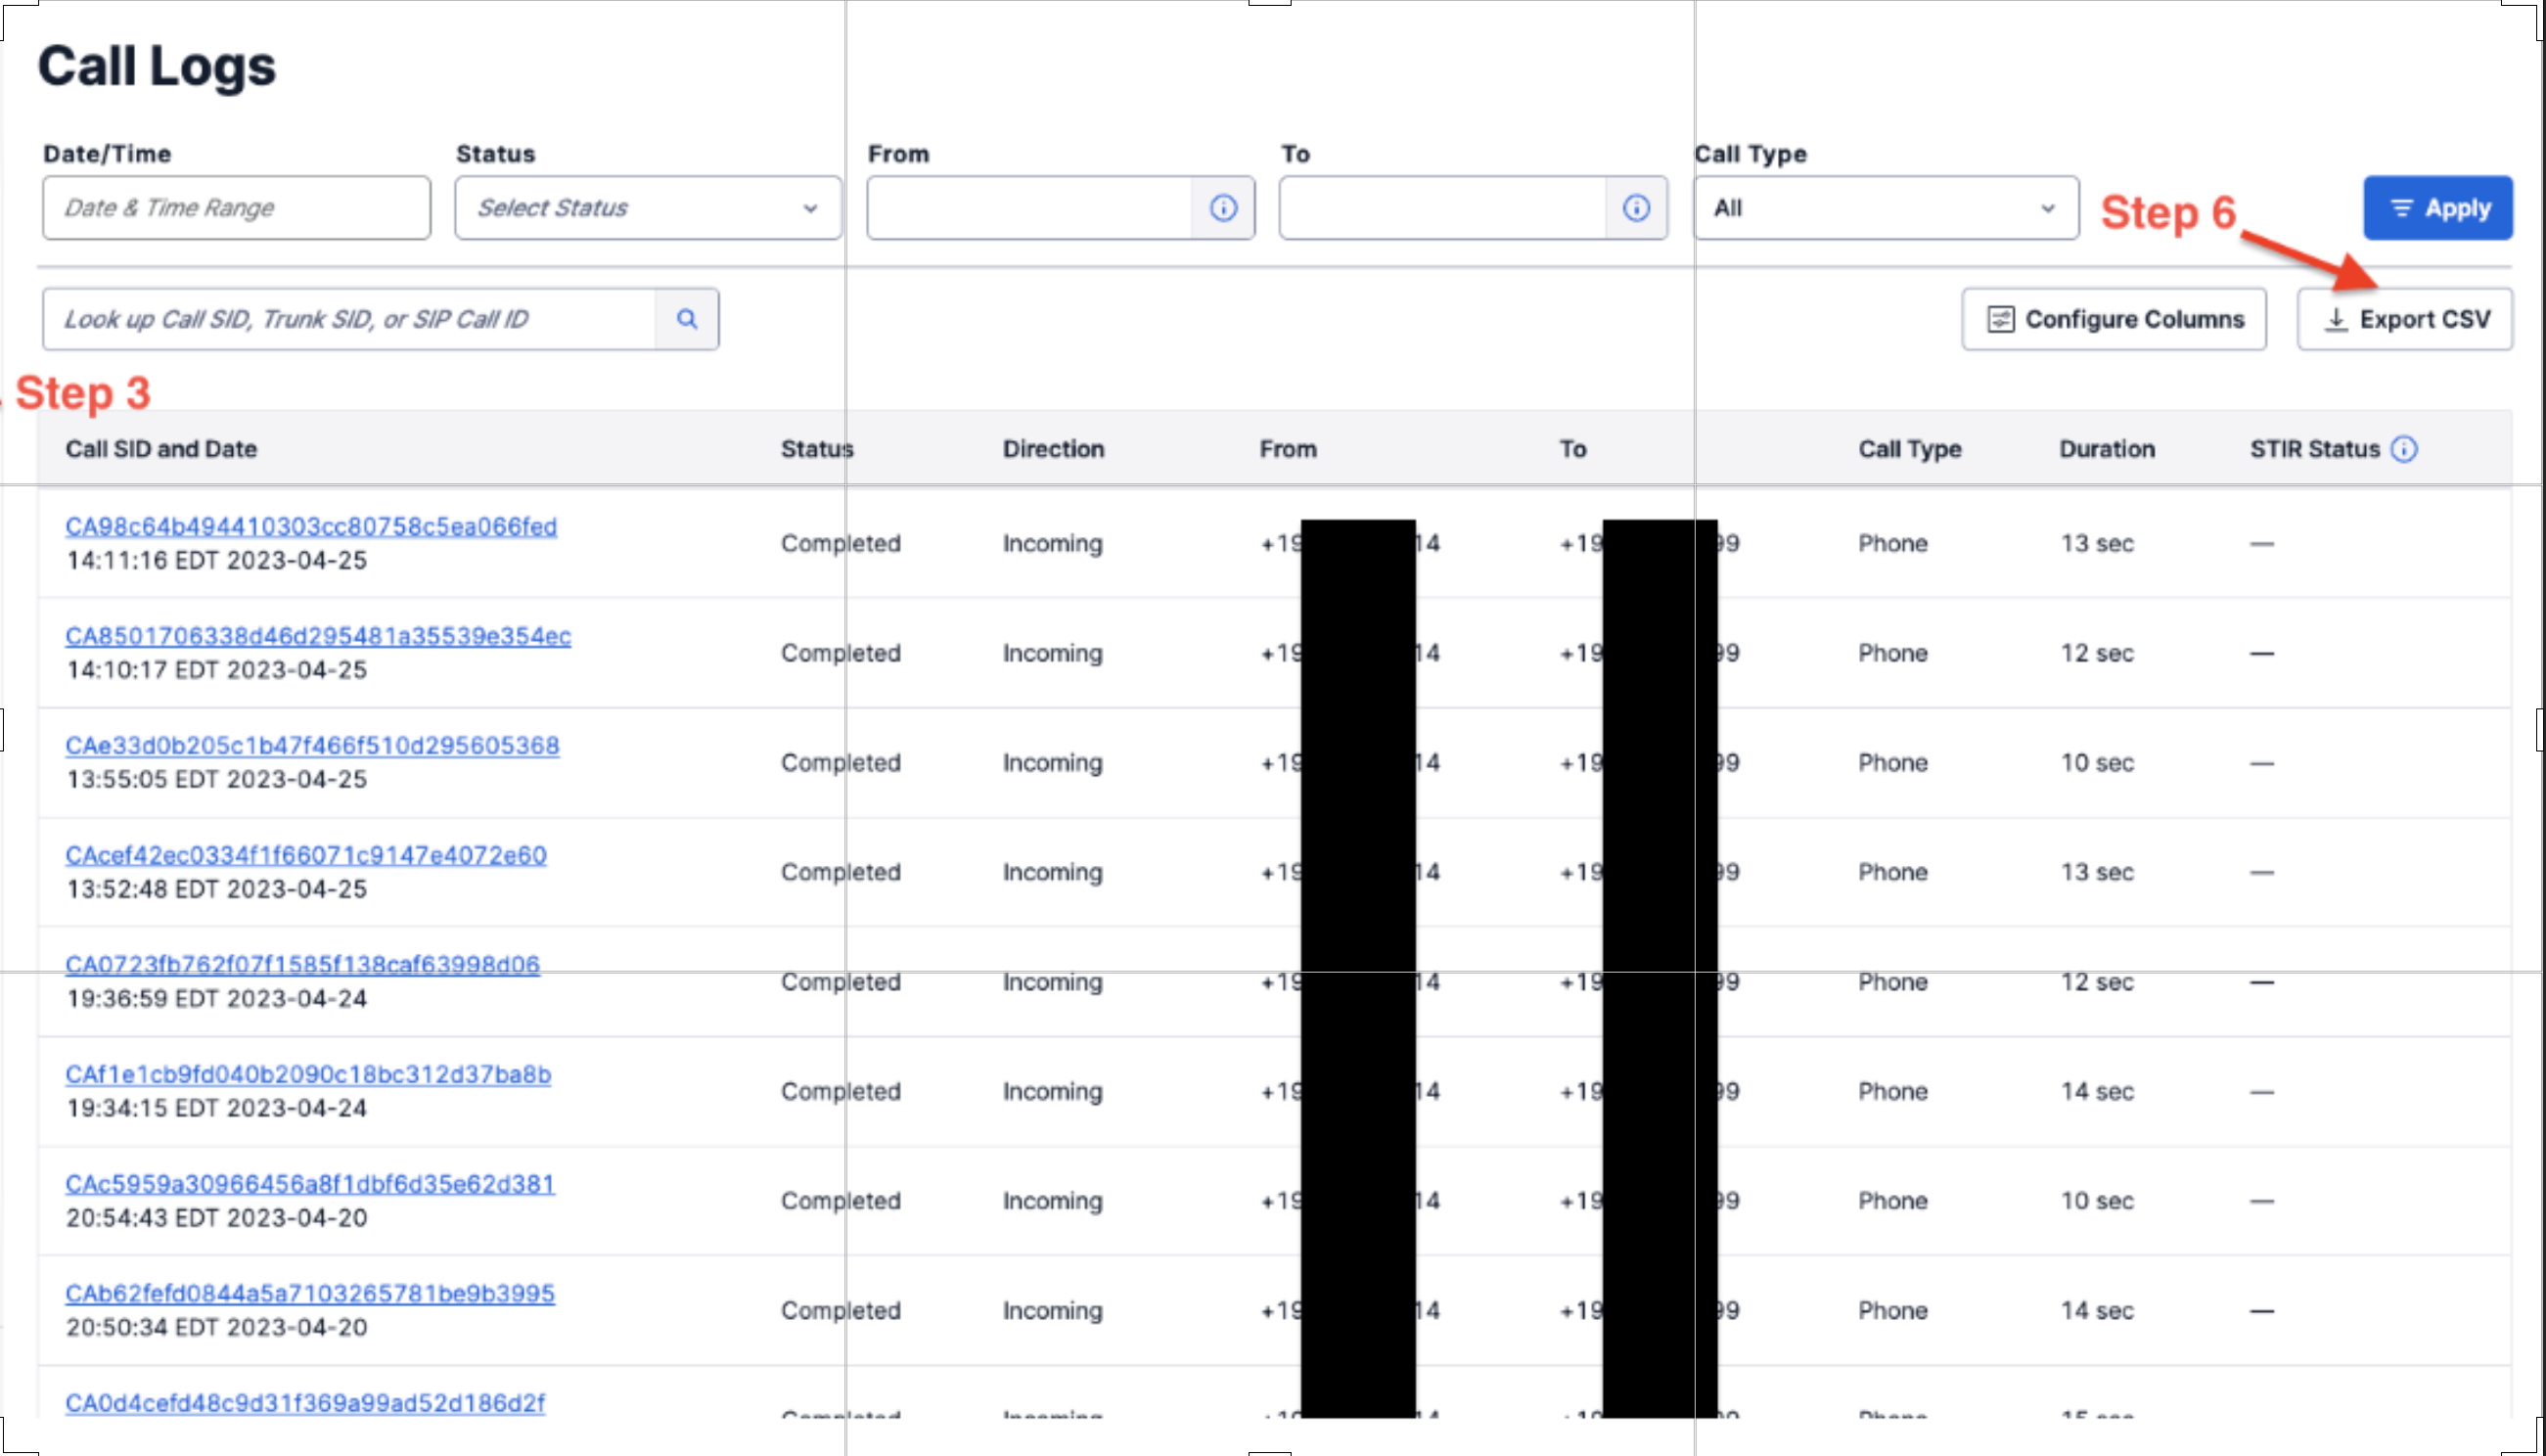Screen dimensions: 2546x1456
Task: Open call CA8501706338d46d295481a35539e354ec
Action: click(x=318, y=636)
